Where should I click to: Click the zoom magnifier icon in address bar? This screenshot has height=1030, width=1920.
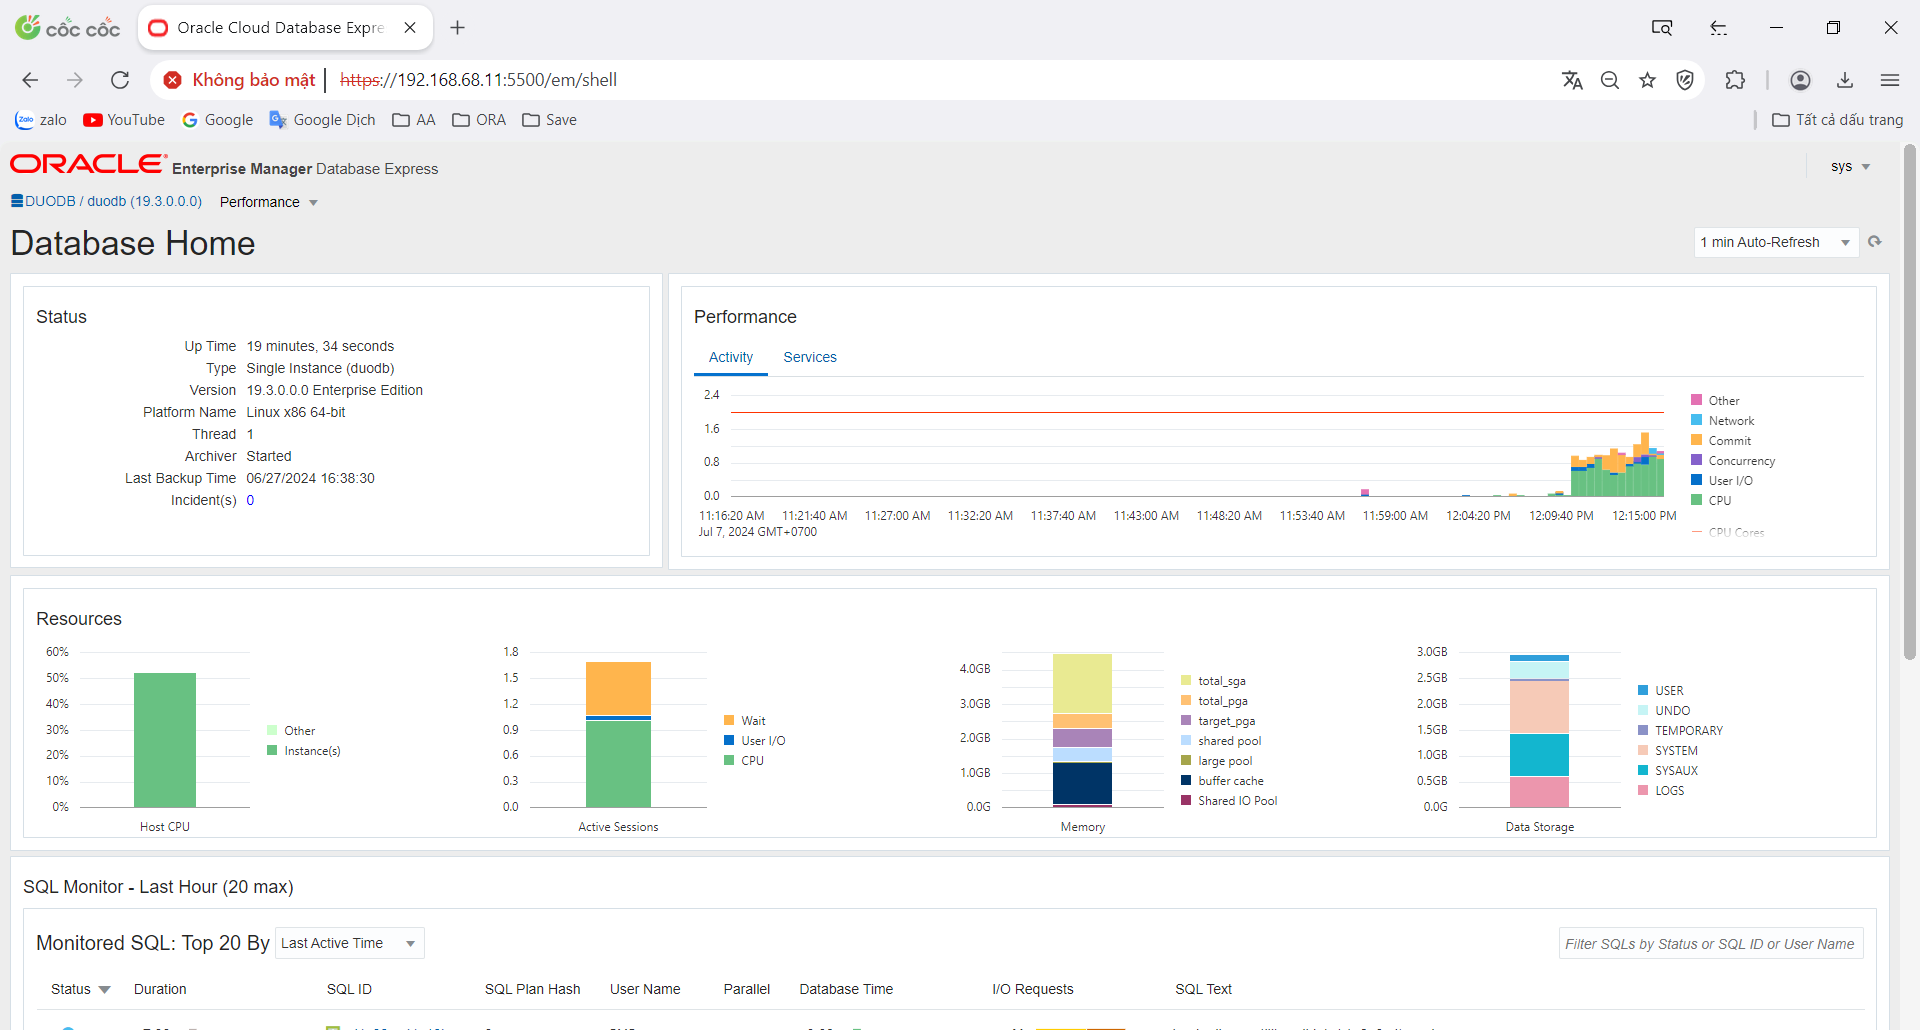(x=1610, y=80)
